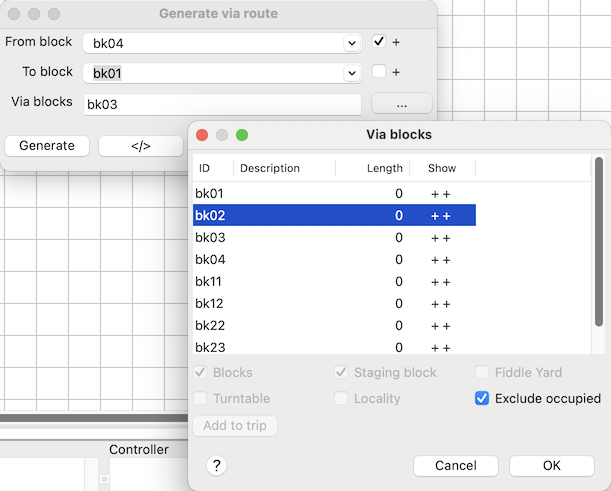Sort list by ID column header
Image resolution: width=611 pixels, height=491 pixels.
click(x=212, y=168)
